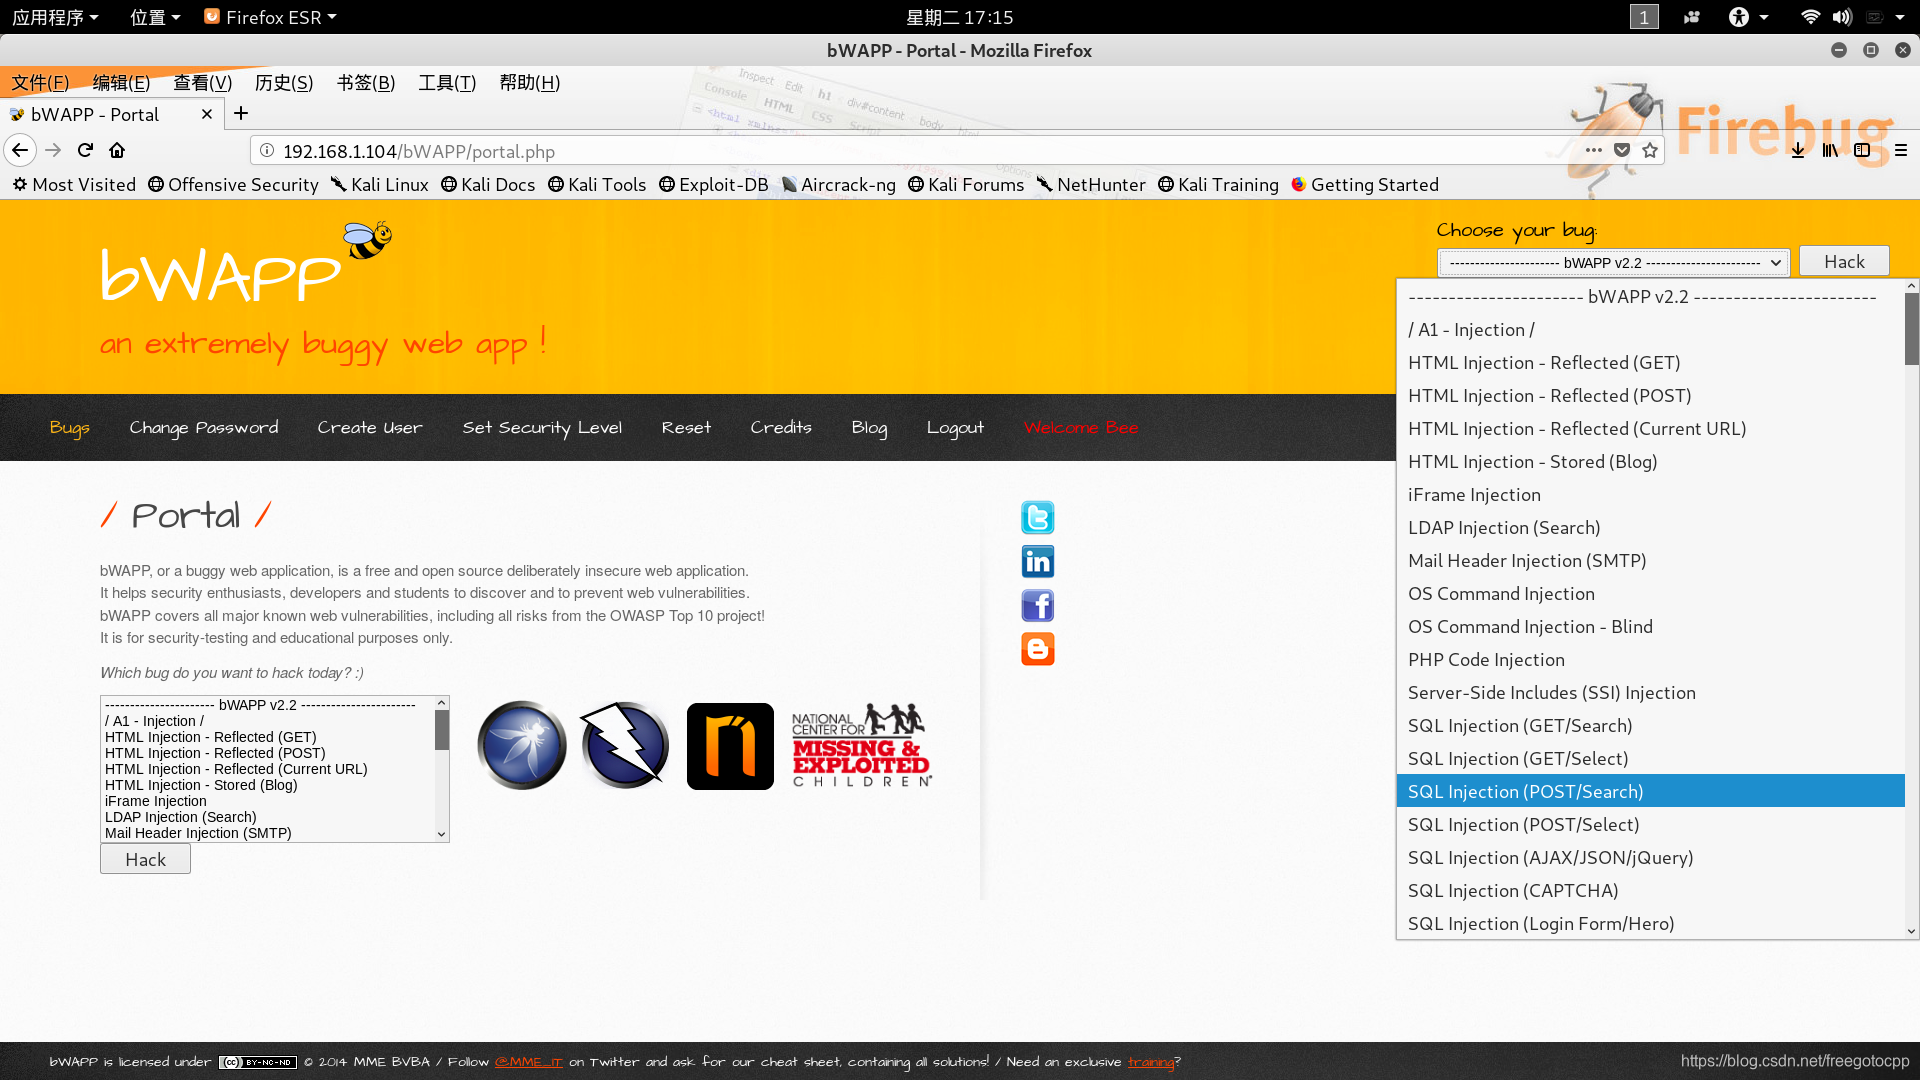The image size is (1920, 1080).
Task: Open the 书签(B) bookmarks menu
Action: (x=366, y=82)
